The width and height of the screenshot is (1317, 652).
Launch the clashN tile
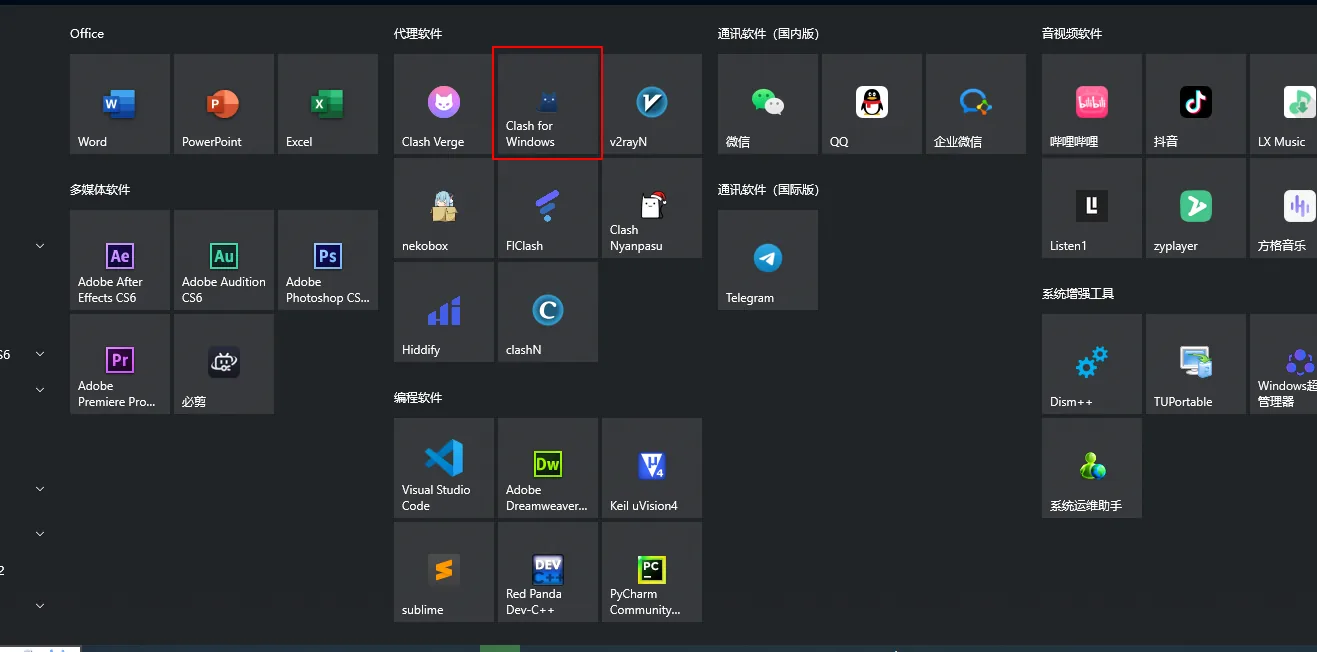point(548,312)
